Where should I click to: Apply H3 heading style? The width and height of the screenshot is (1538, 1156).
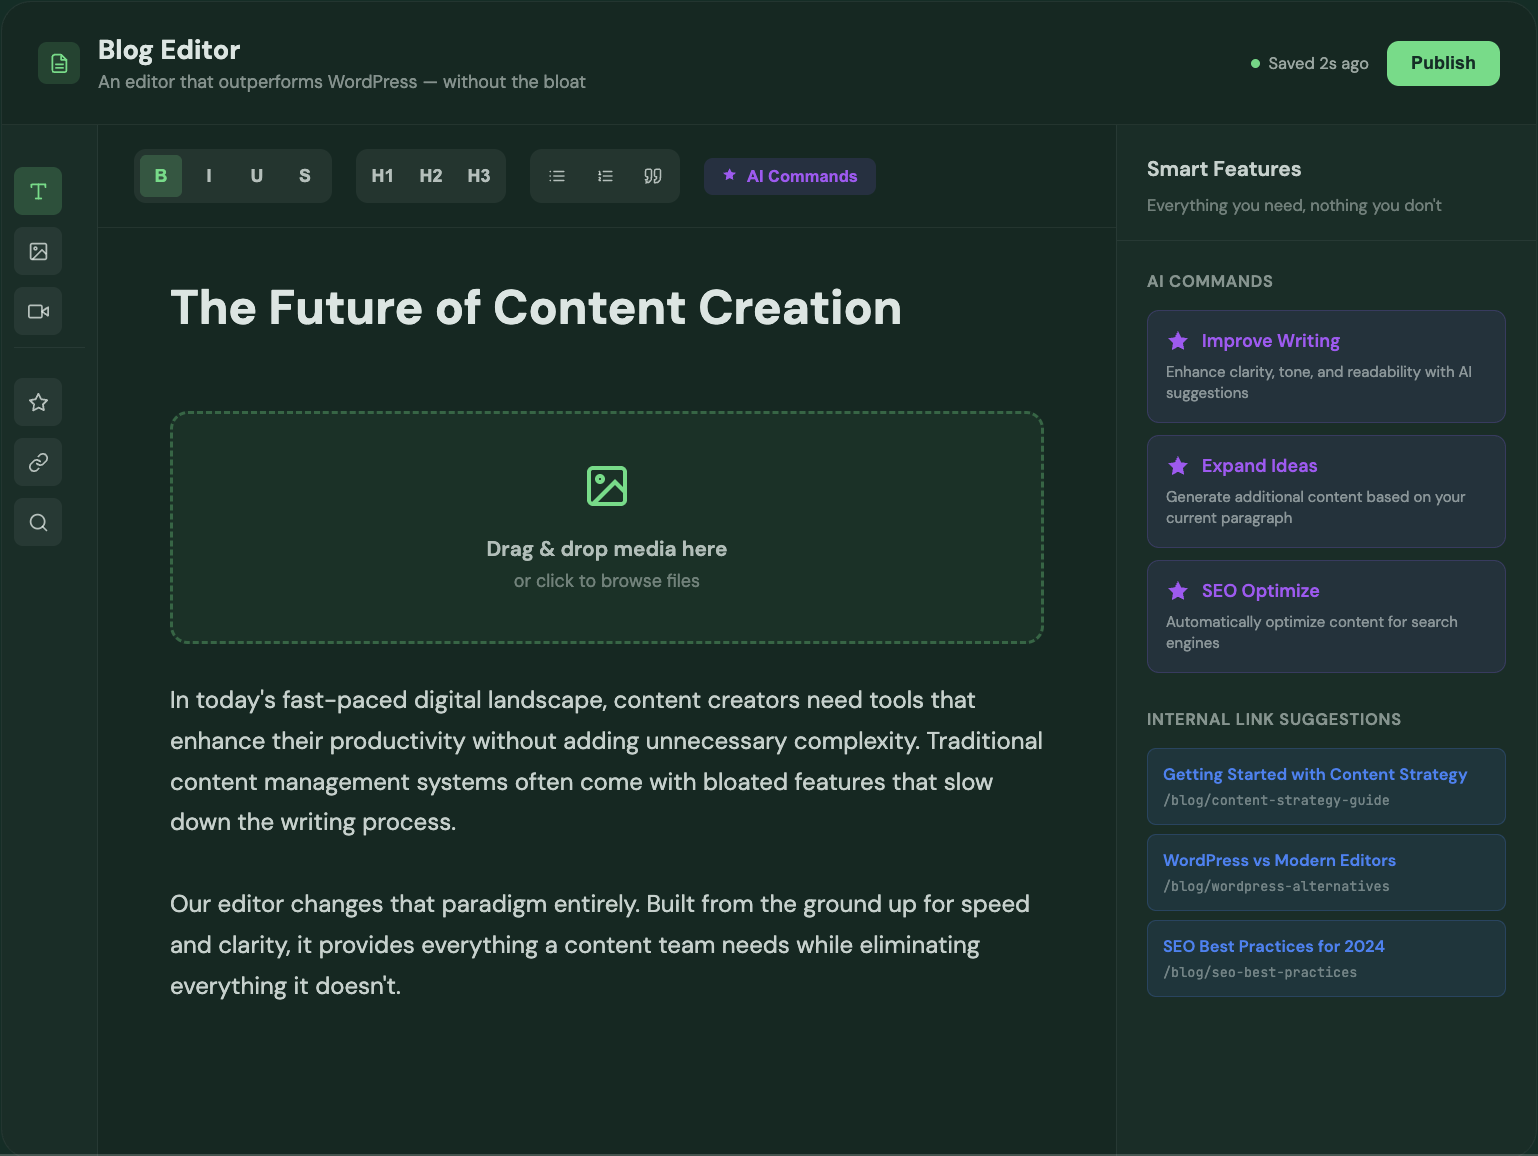click(x=479, y=176)
